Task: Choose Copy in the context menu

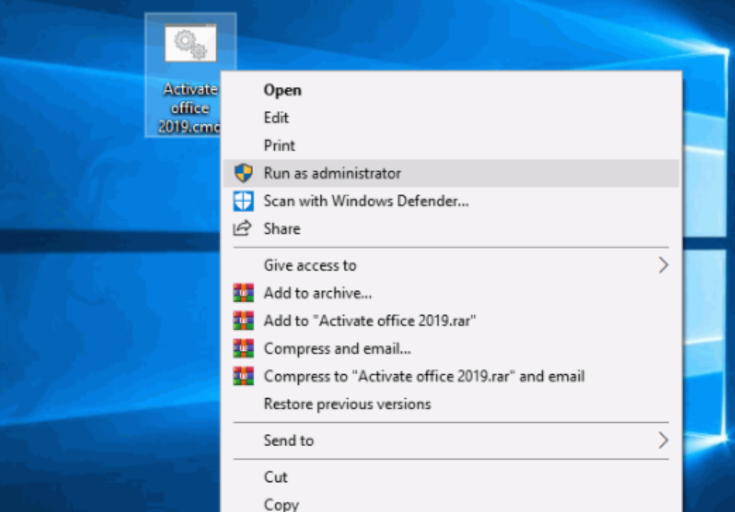Action: pyautogui.click(x=451, y=504)
